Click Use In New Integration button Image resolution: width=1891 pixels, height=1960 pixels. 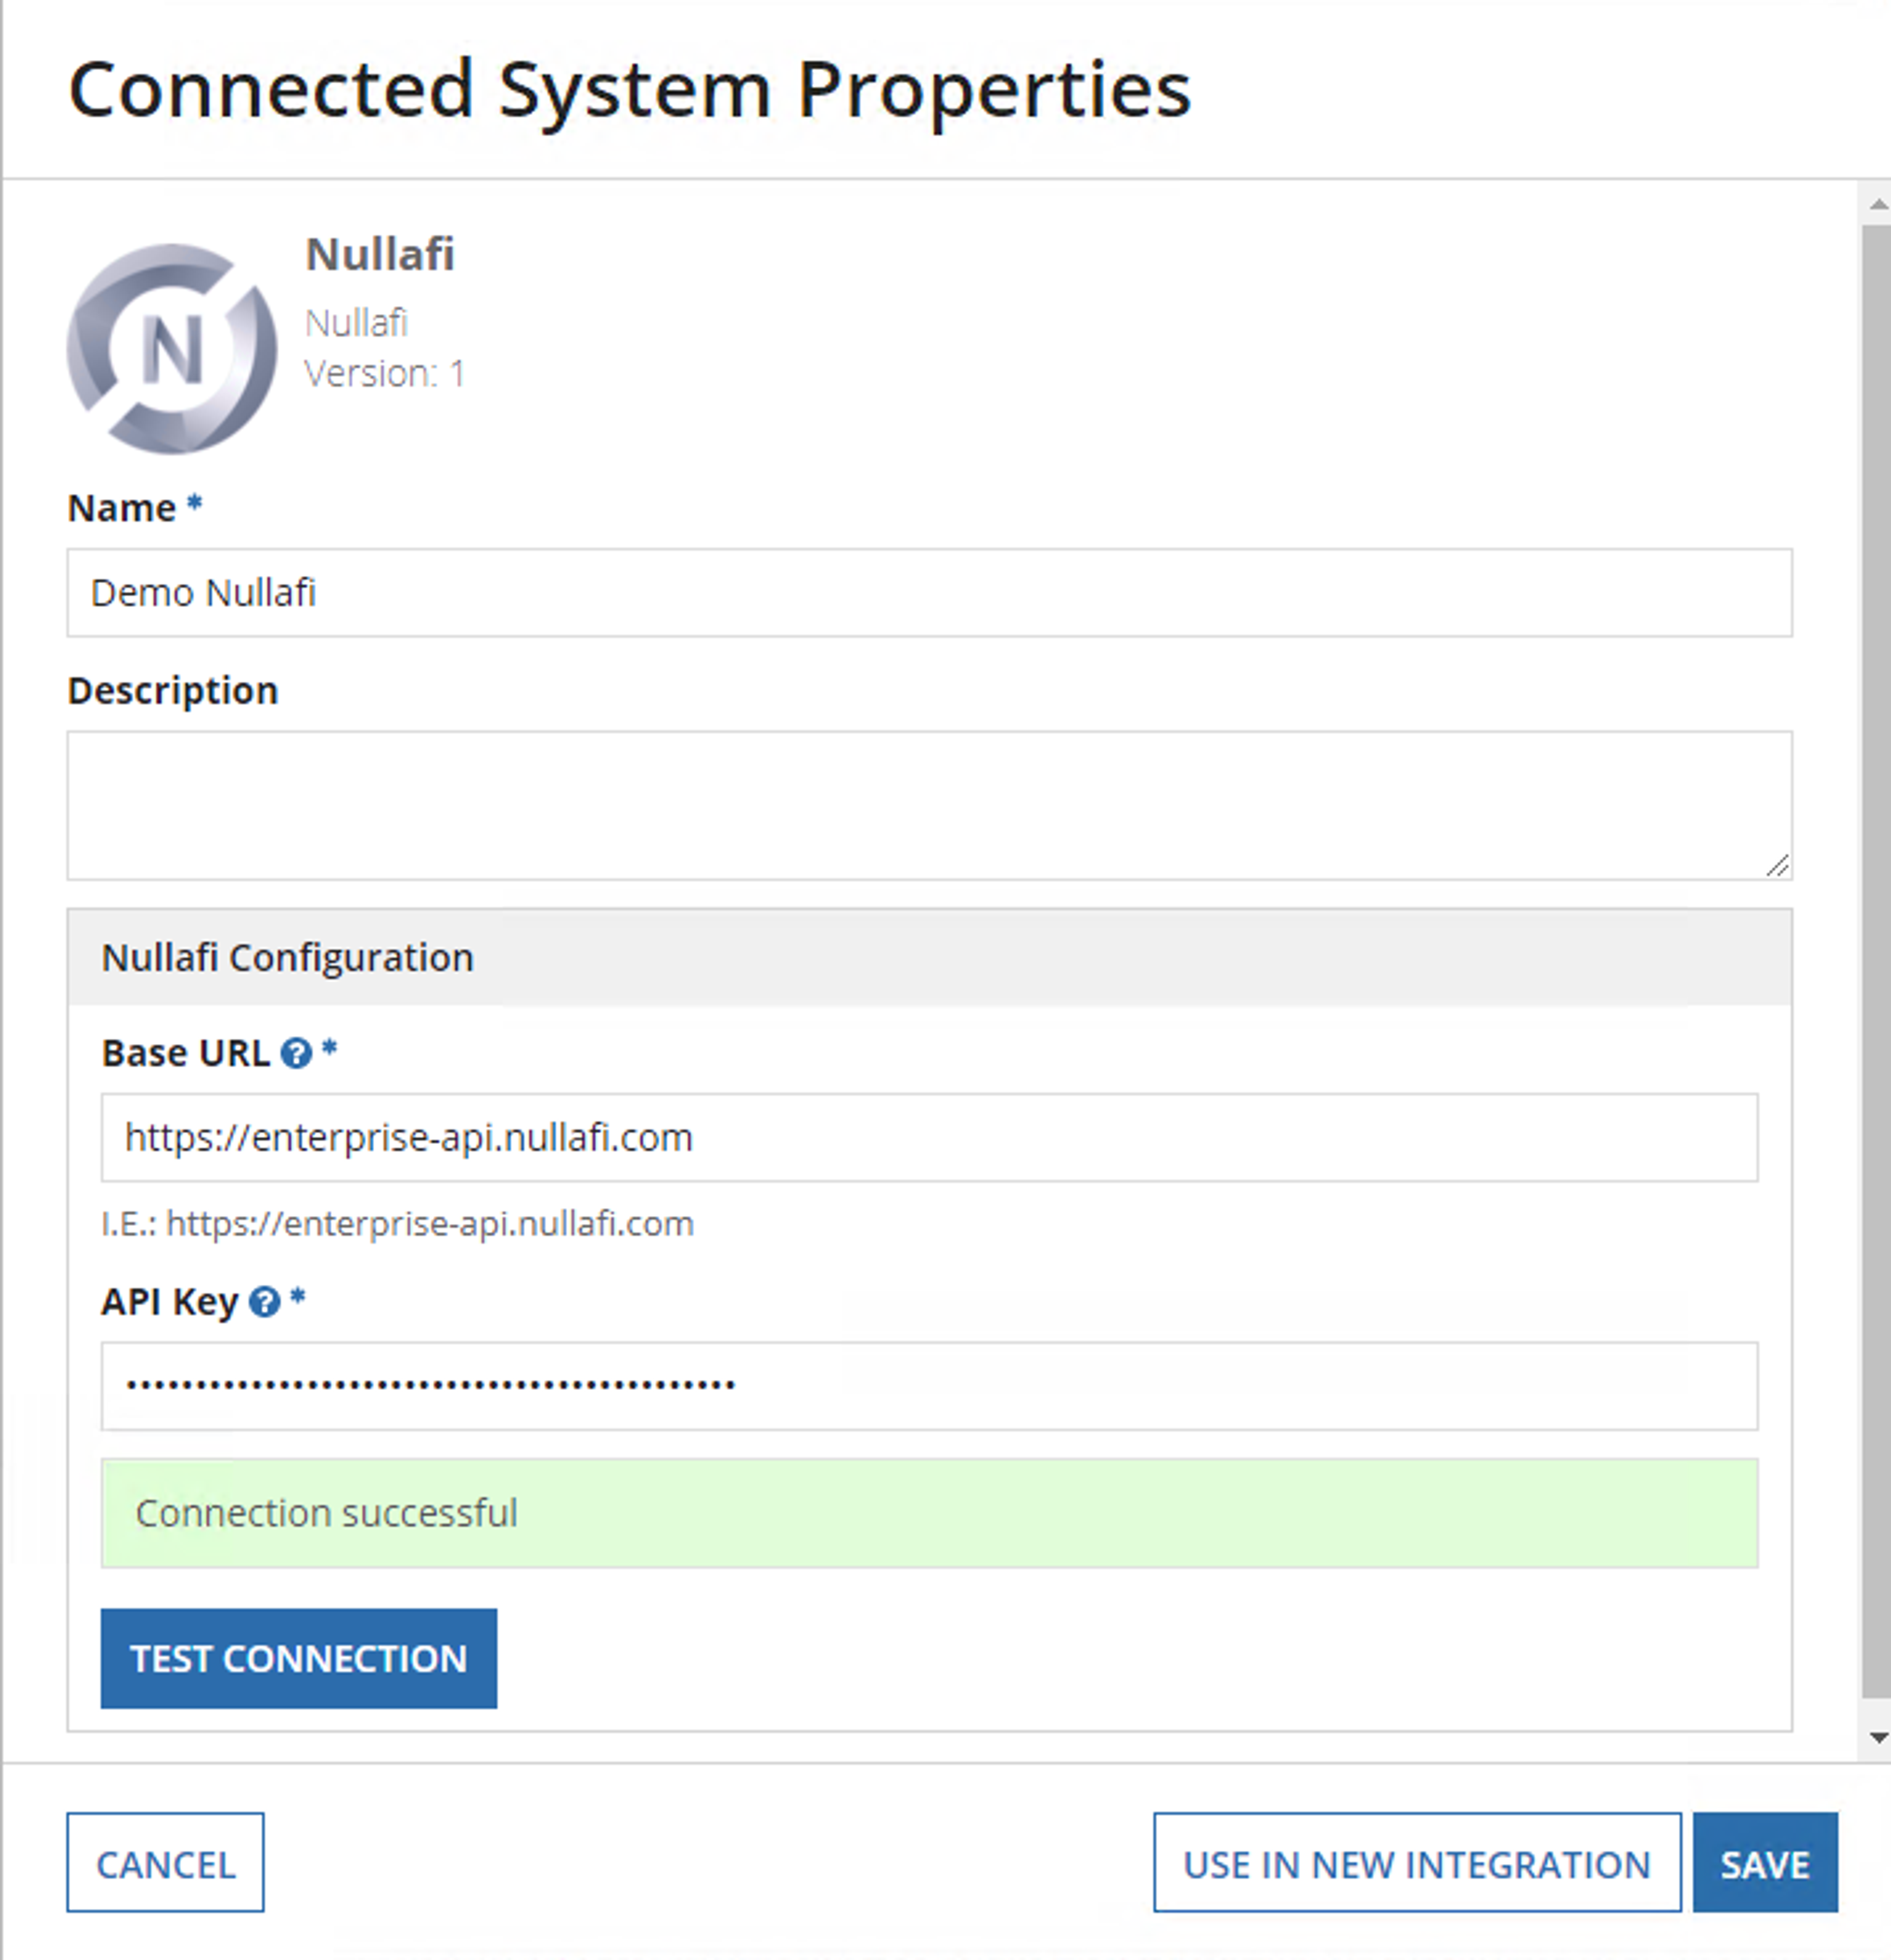[x=1417, y=1862]
